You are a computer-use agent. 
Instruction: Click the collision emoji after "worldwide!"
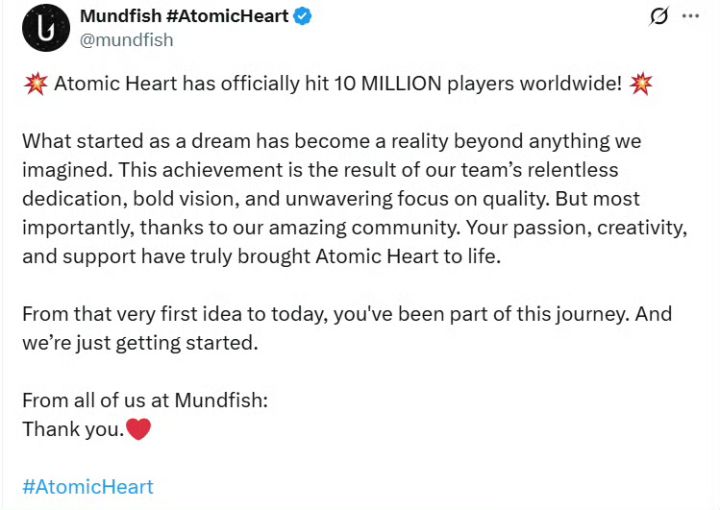(642, 84)
